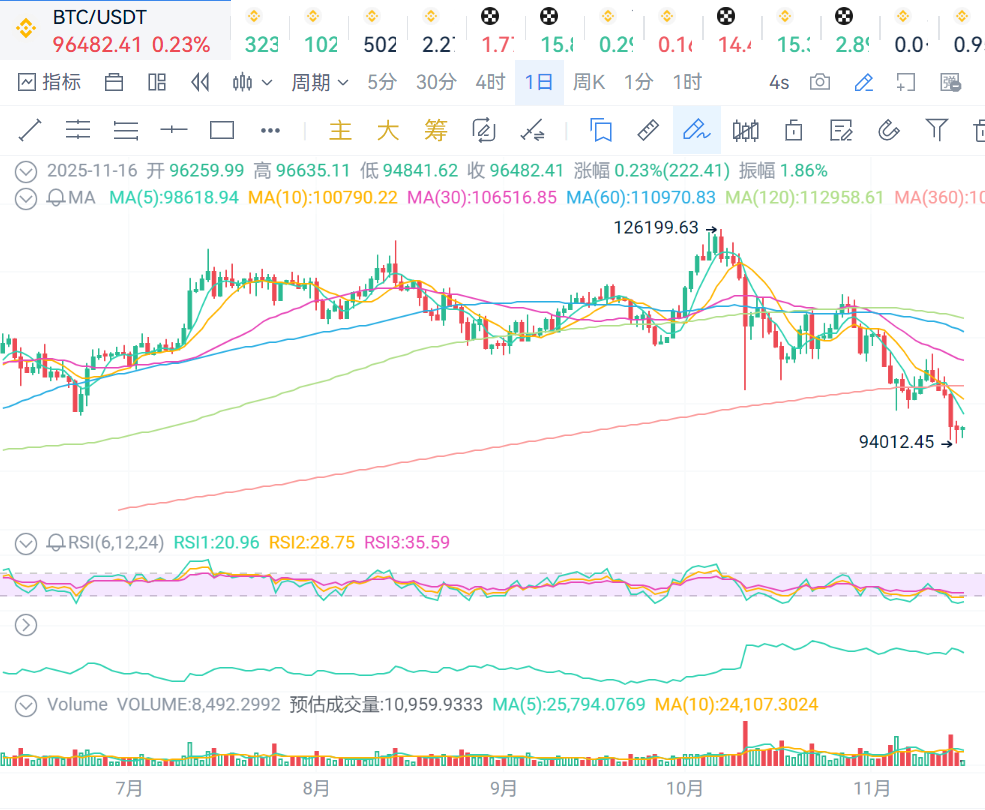Toggle the highlighted brush drawing mode

[695, 129]
